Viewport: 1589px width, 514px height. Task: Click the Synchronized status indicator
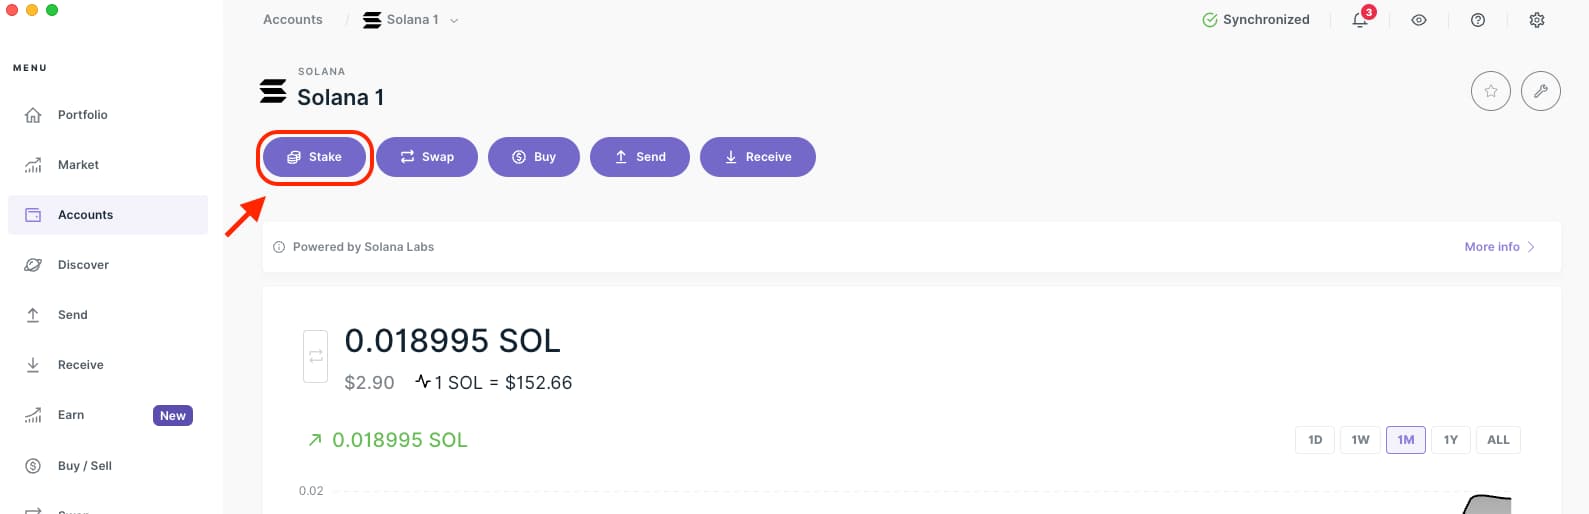point(1256,20)
